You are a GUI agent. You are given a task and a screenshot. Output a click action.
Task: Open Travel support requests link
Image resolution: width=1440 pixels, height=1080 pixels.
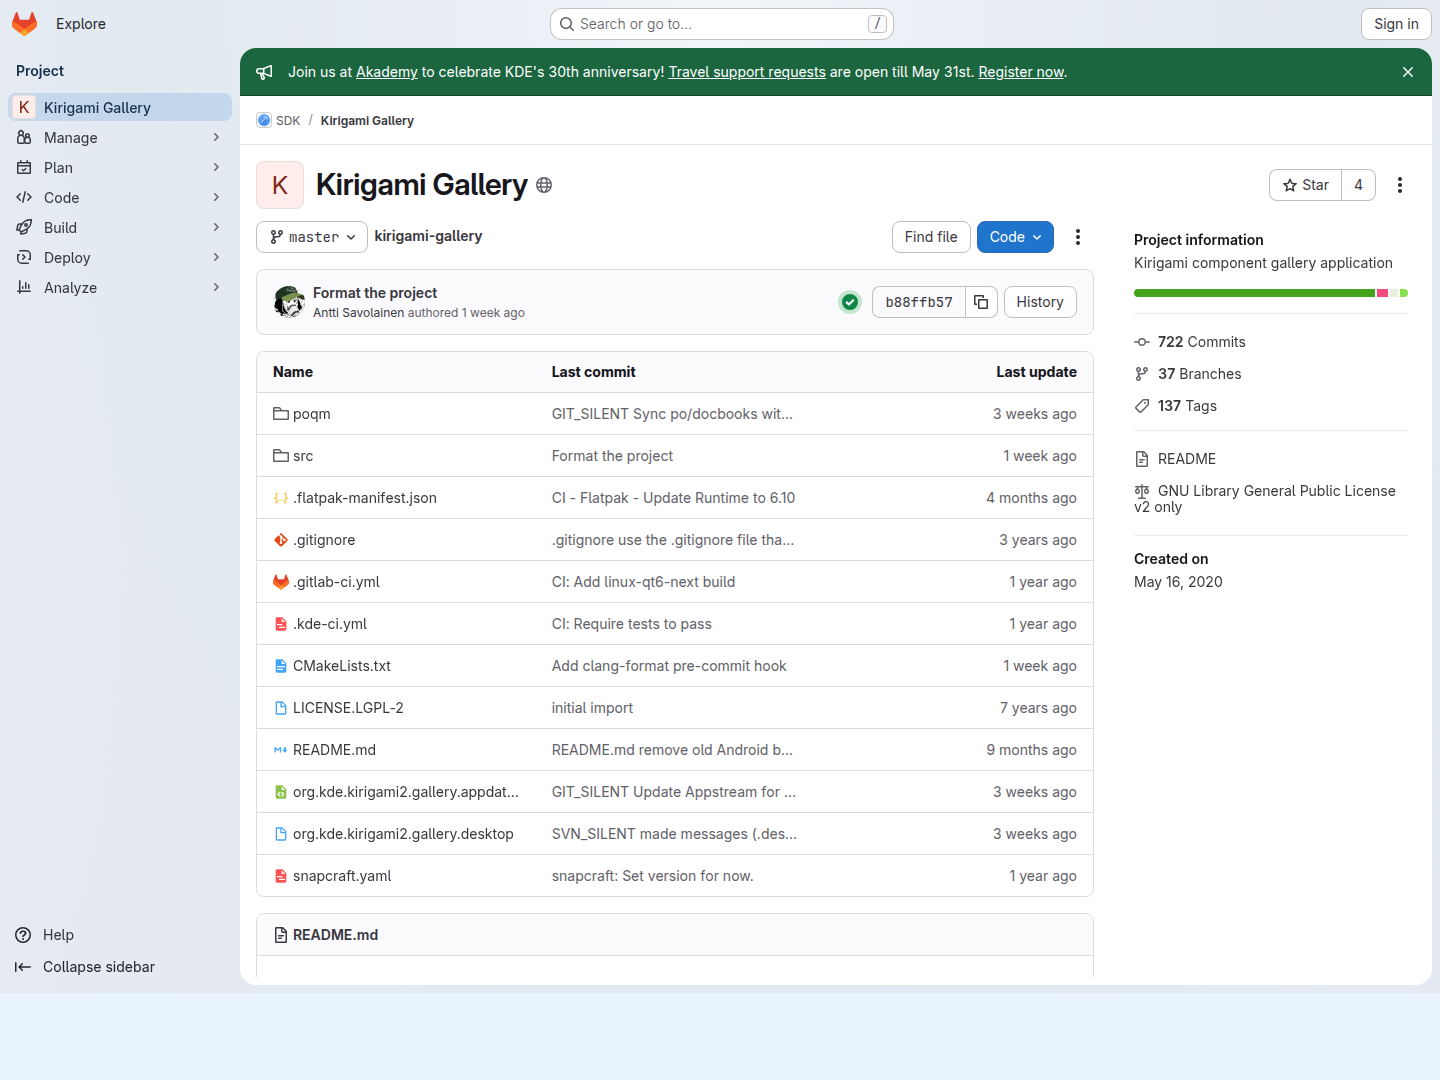[x=747, y=72]
